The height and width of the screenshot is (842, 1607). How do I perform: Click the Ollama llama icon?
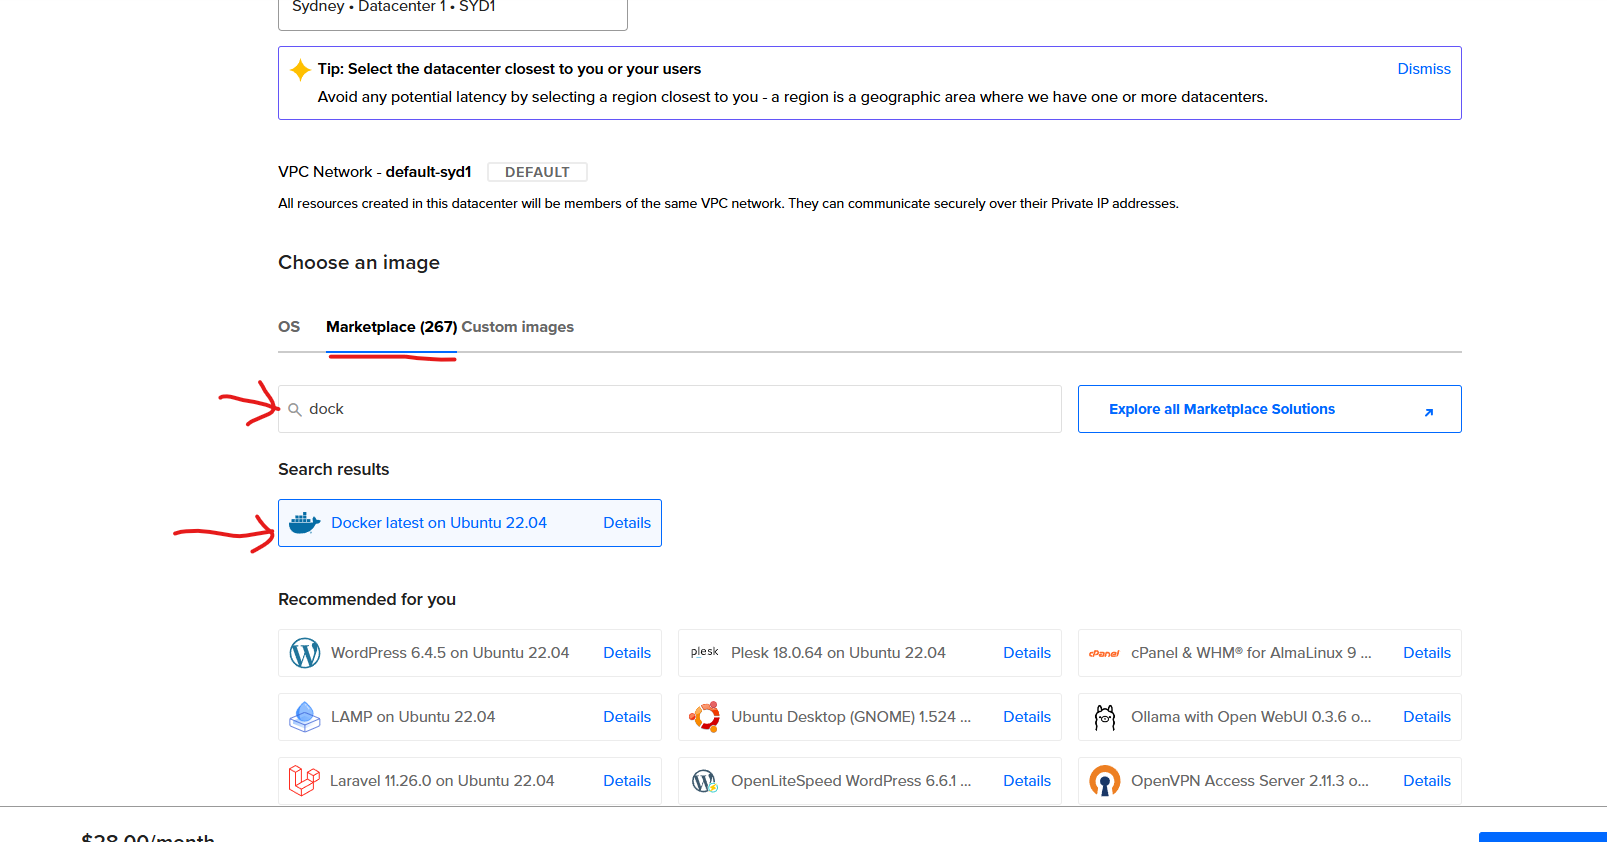tap(1104, 717)
